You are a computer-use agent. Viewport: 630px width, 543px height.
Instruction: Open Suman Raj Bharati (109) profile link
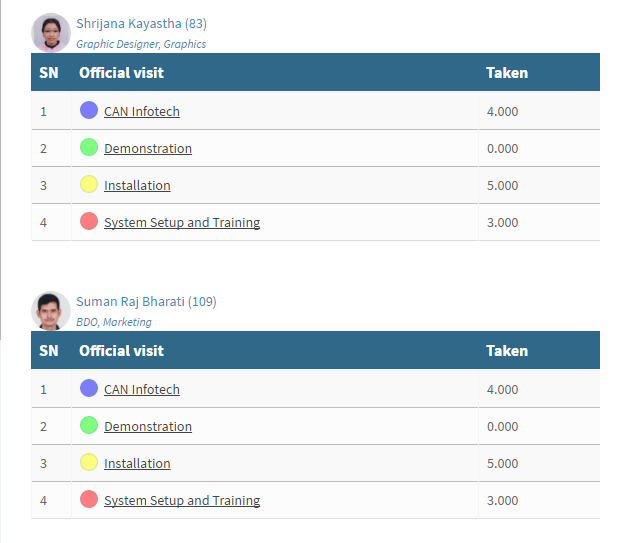click(x=146, y=302)
